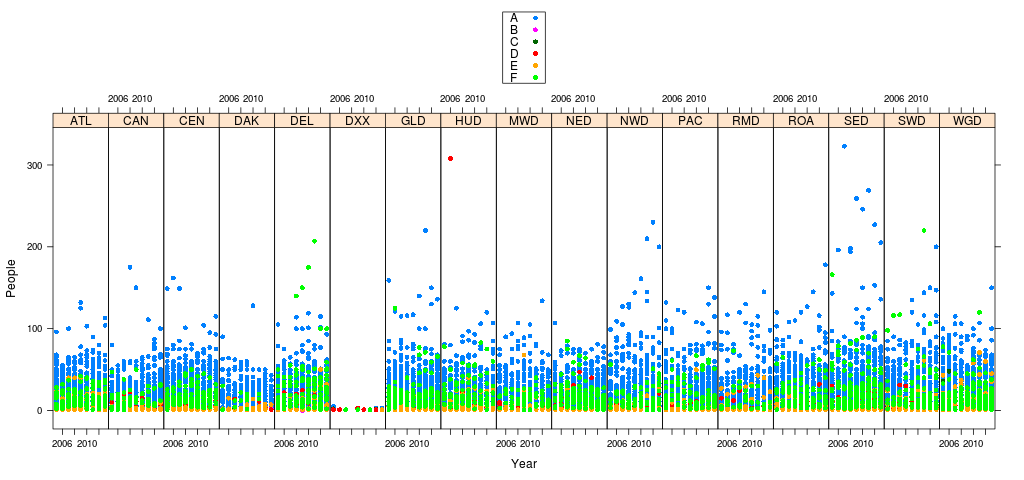This screenshot has height=480, width=1024.
Task: Click the magenta legend marker for B
Action: click(536, 29)
